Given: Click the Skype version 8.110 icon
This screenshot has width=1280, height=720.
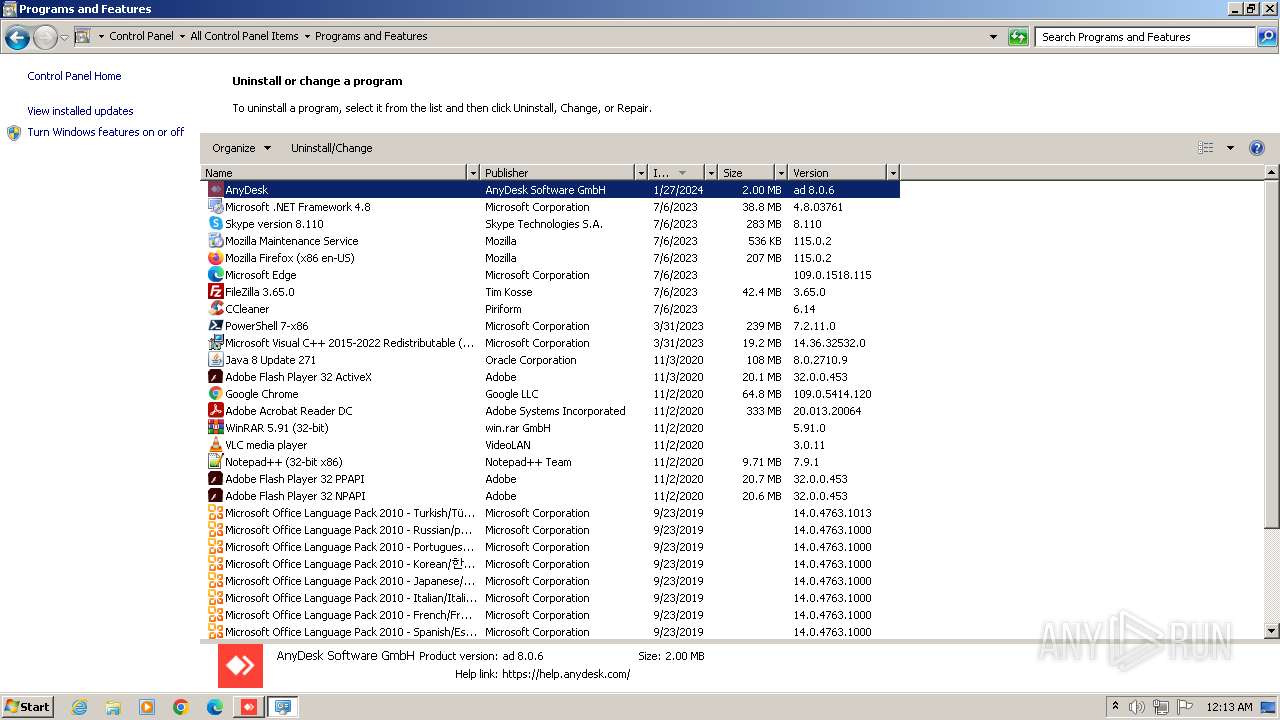Looking at the screenshot, I should 215,223.
